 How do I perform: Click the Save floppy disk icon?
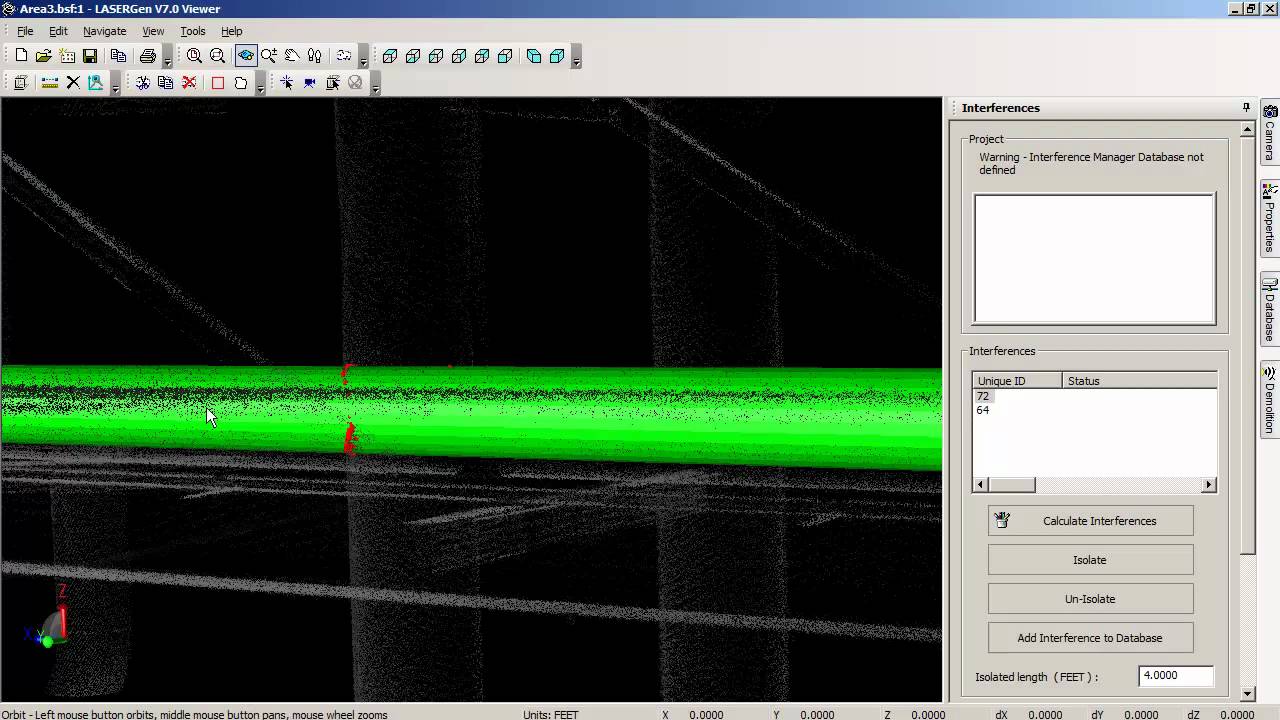[90, 56]
